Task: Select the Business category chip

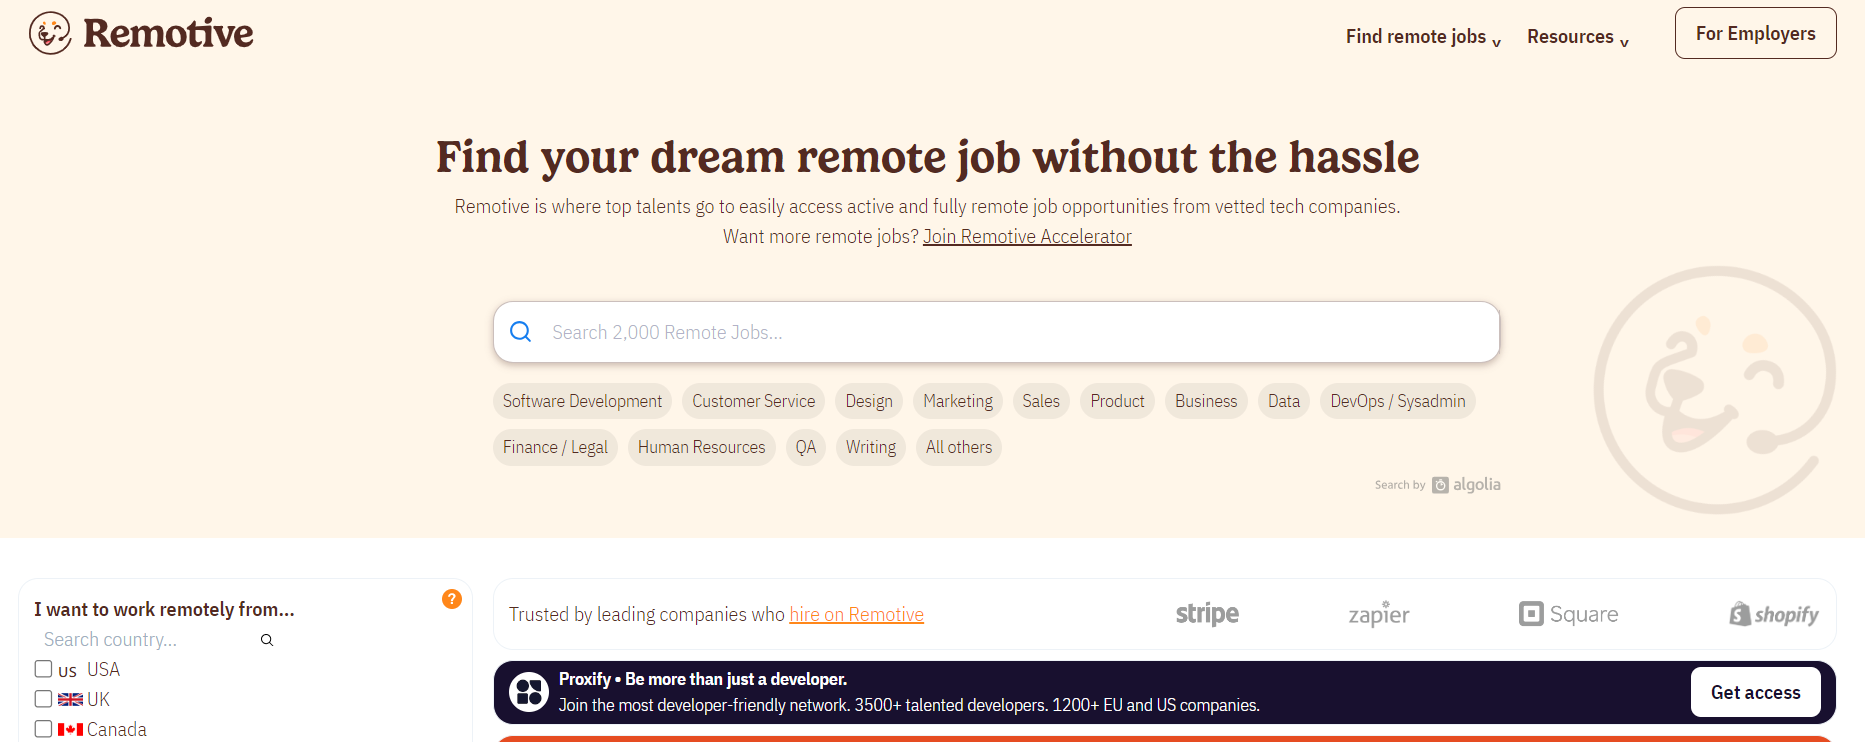Action: tap(1206, 401)
